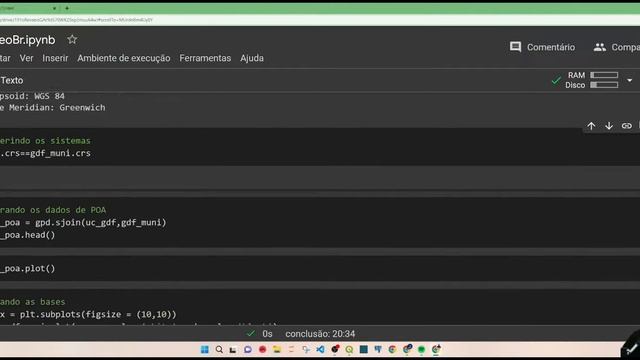Click the conclusão: 20:34 status text
640x360 pixels.
click(x=320, y=334)
